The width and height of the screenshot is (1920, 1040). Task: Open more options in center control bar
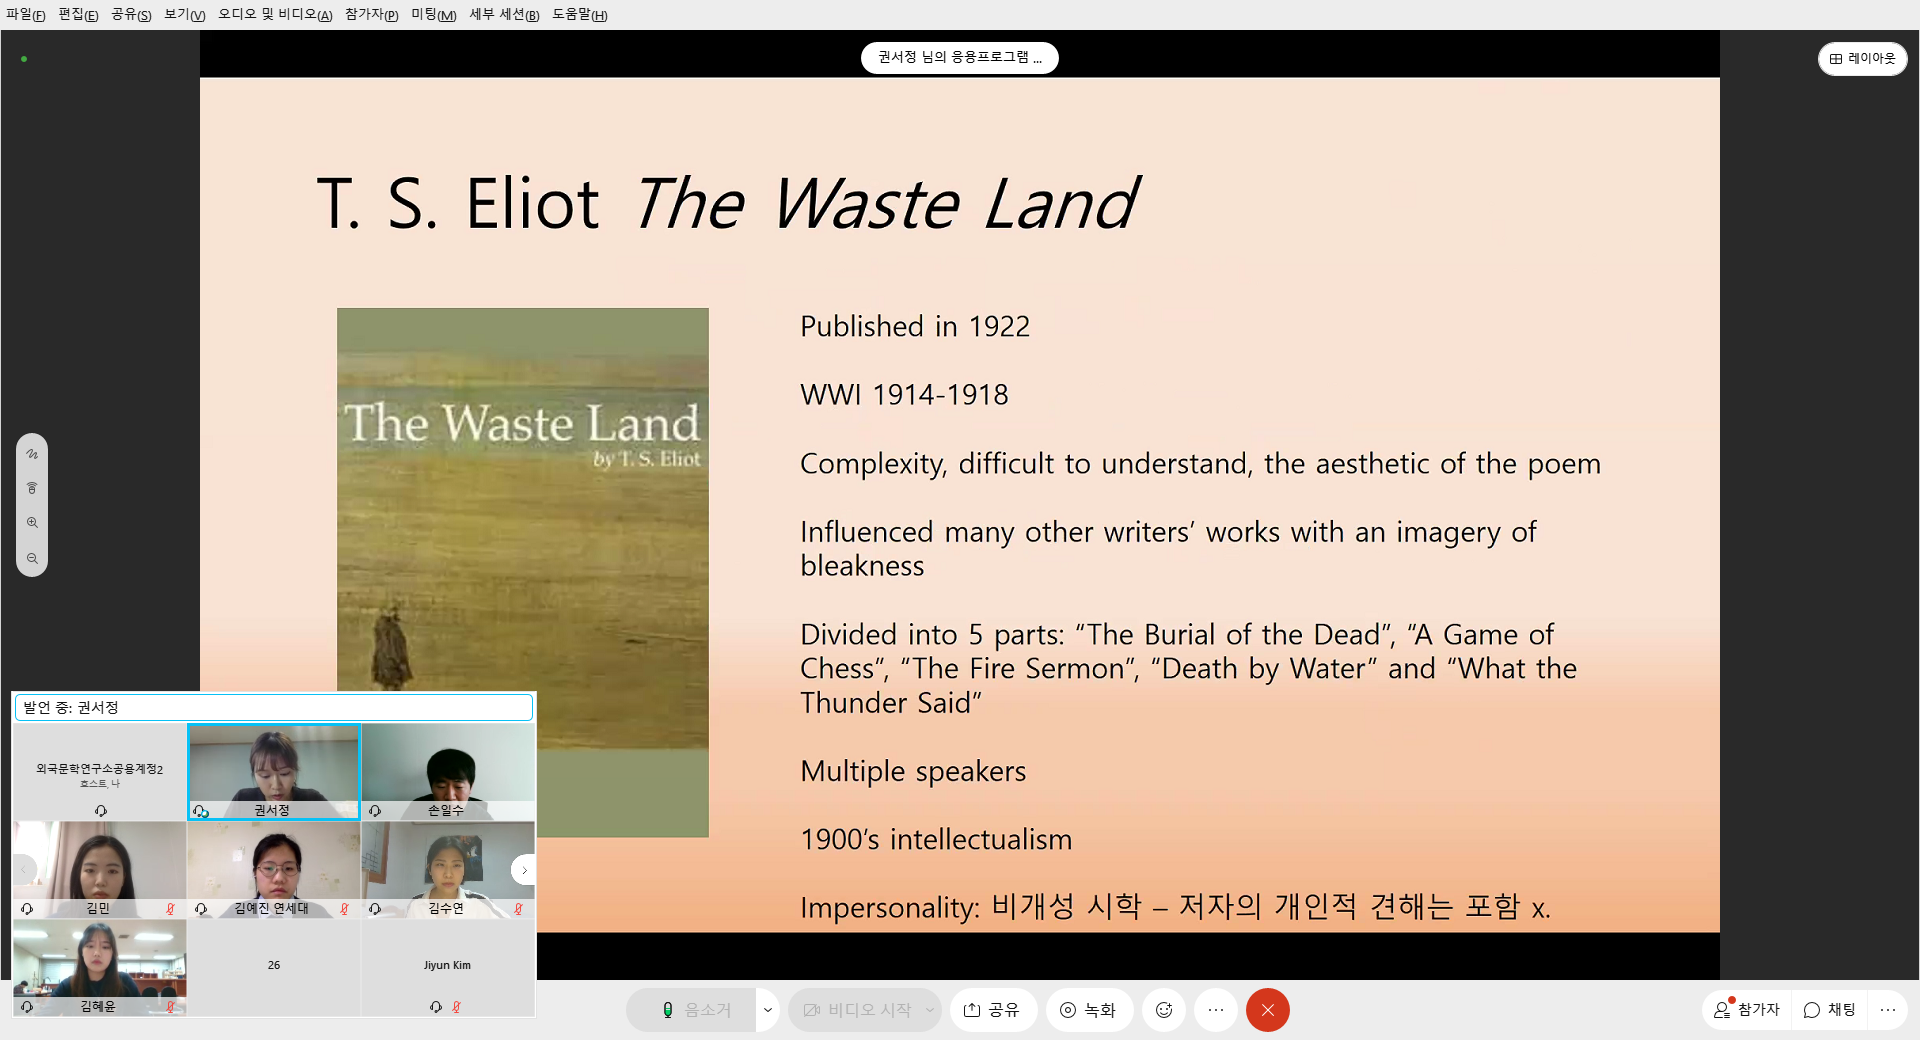click(x=1215, y=1010)
